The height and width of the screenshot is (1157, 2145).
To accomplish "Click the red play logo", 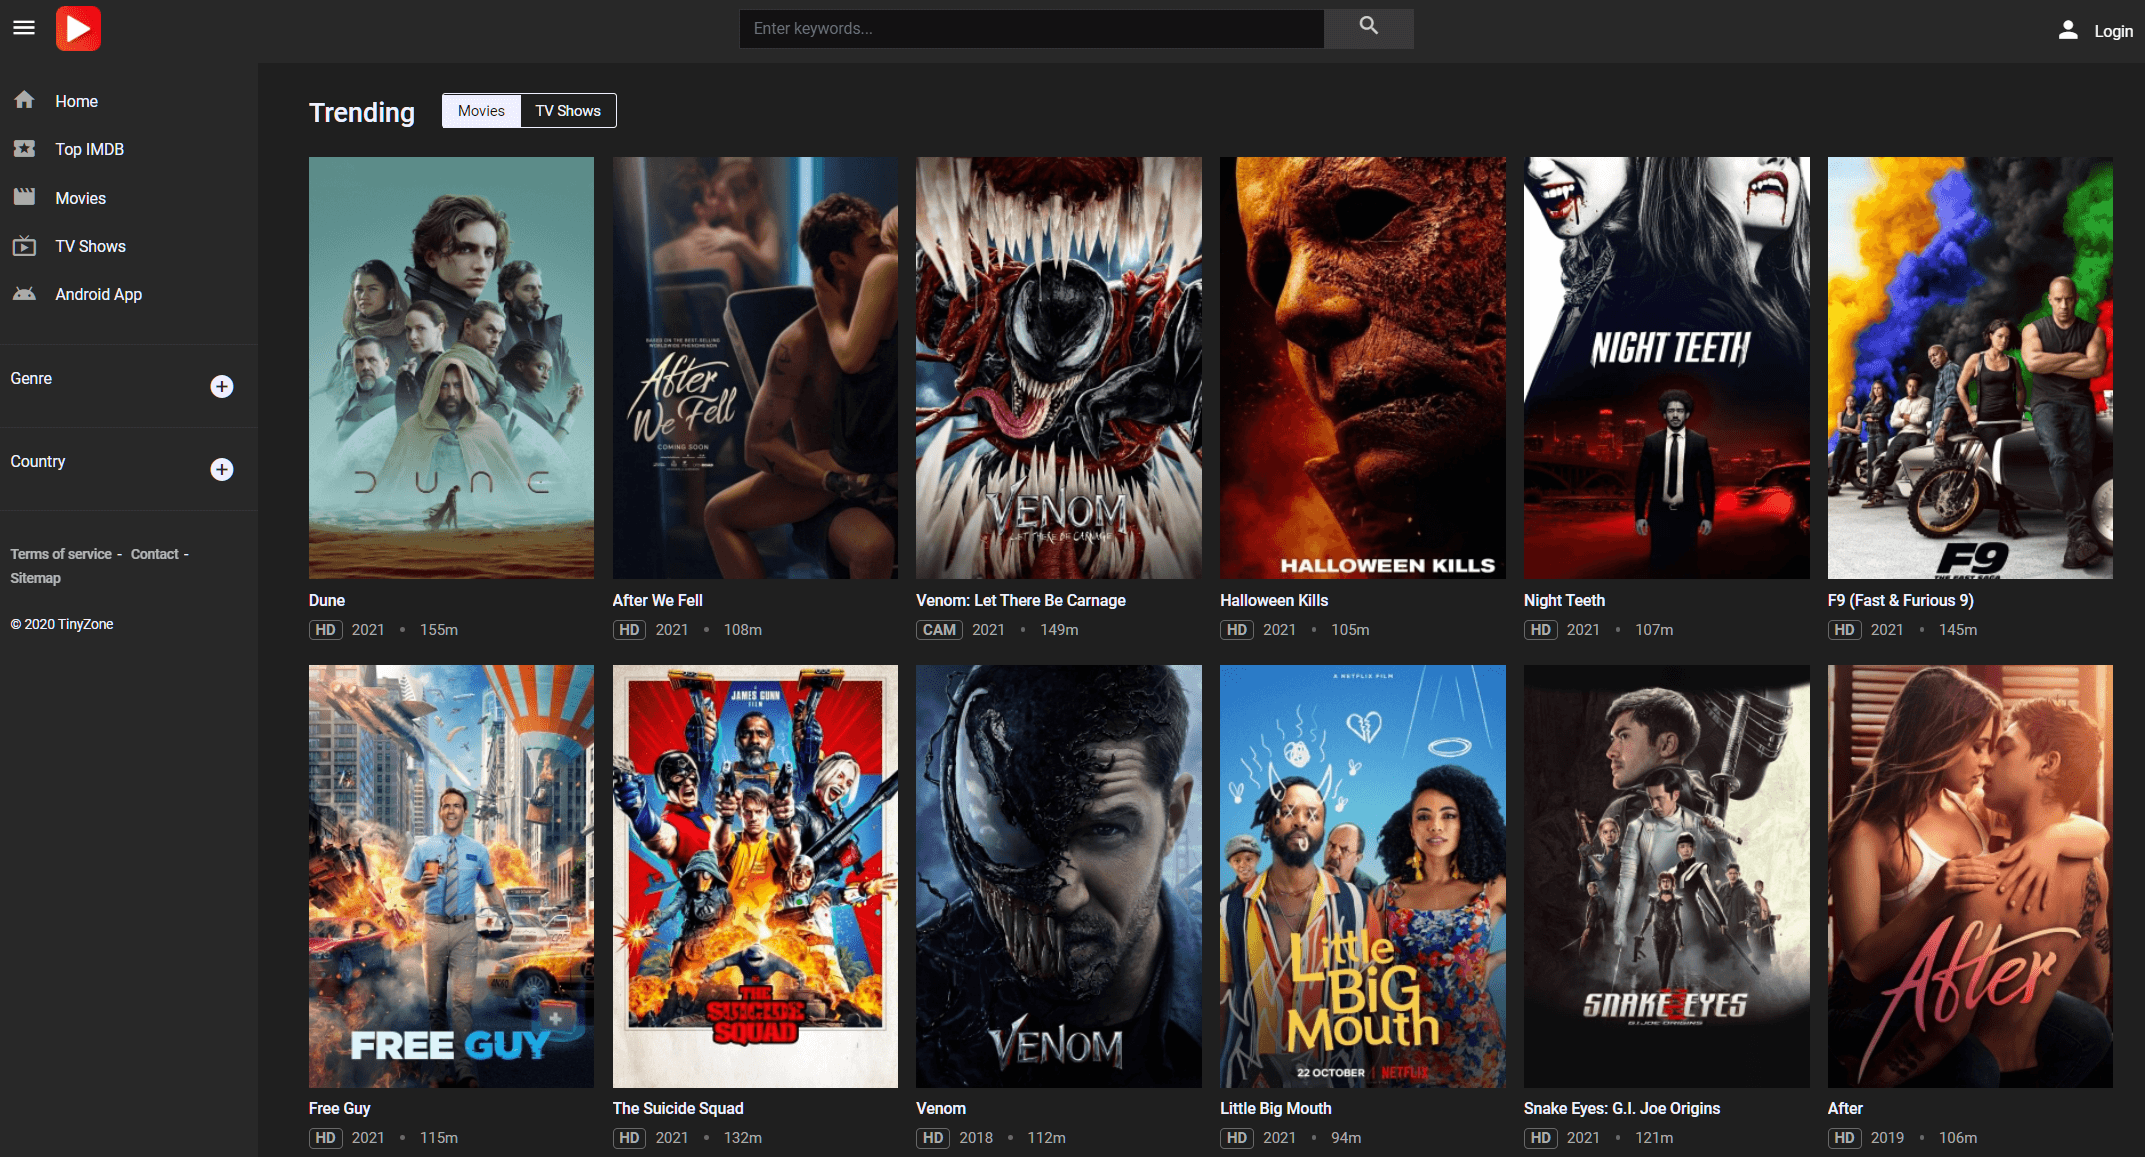I will pyautogui.click(x=78, y=28).
